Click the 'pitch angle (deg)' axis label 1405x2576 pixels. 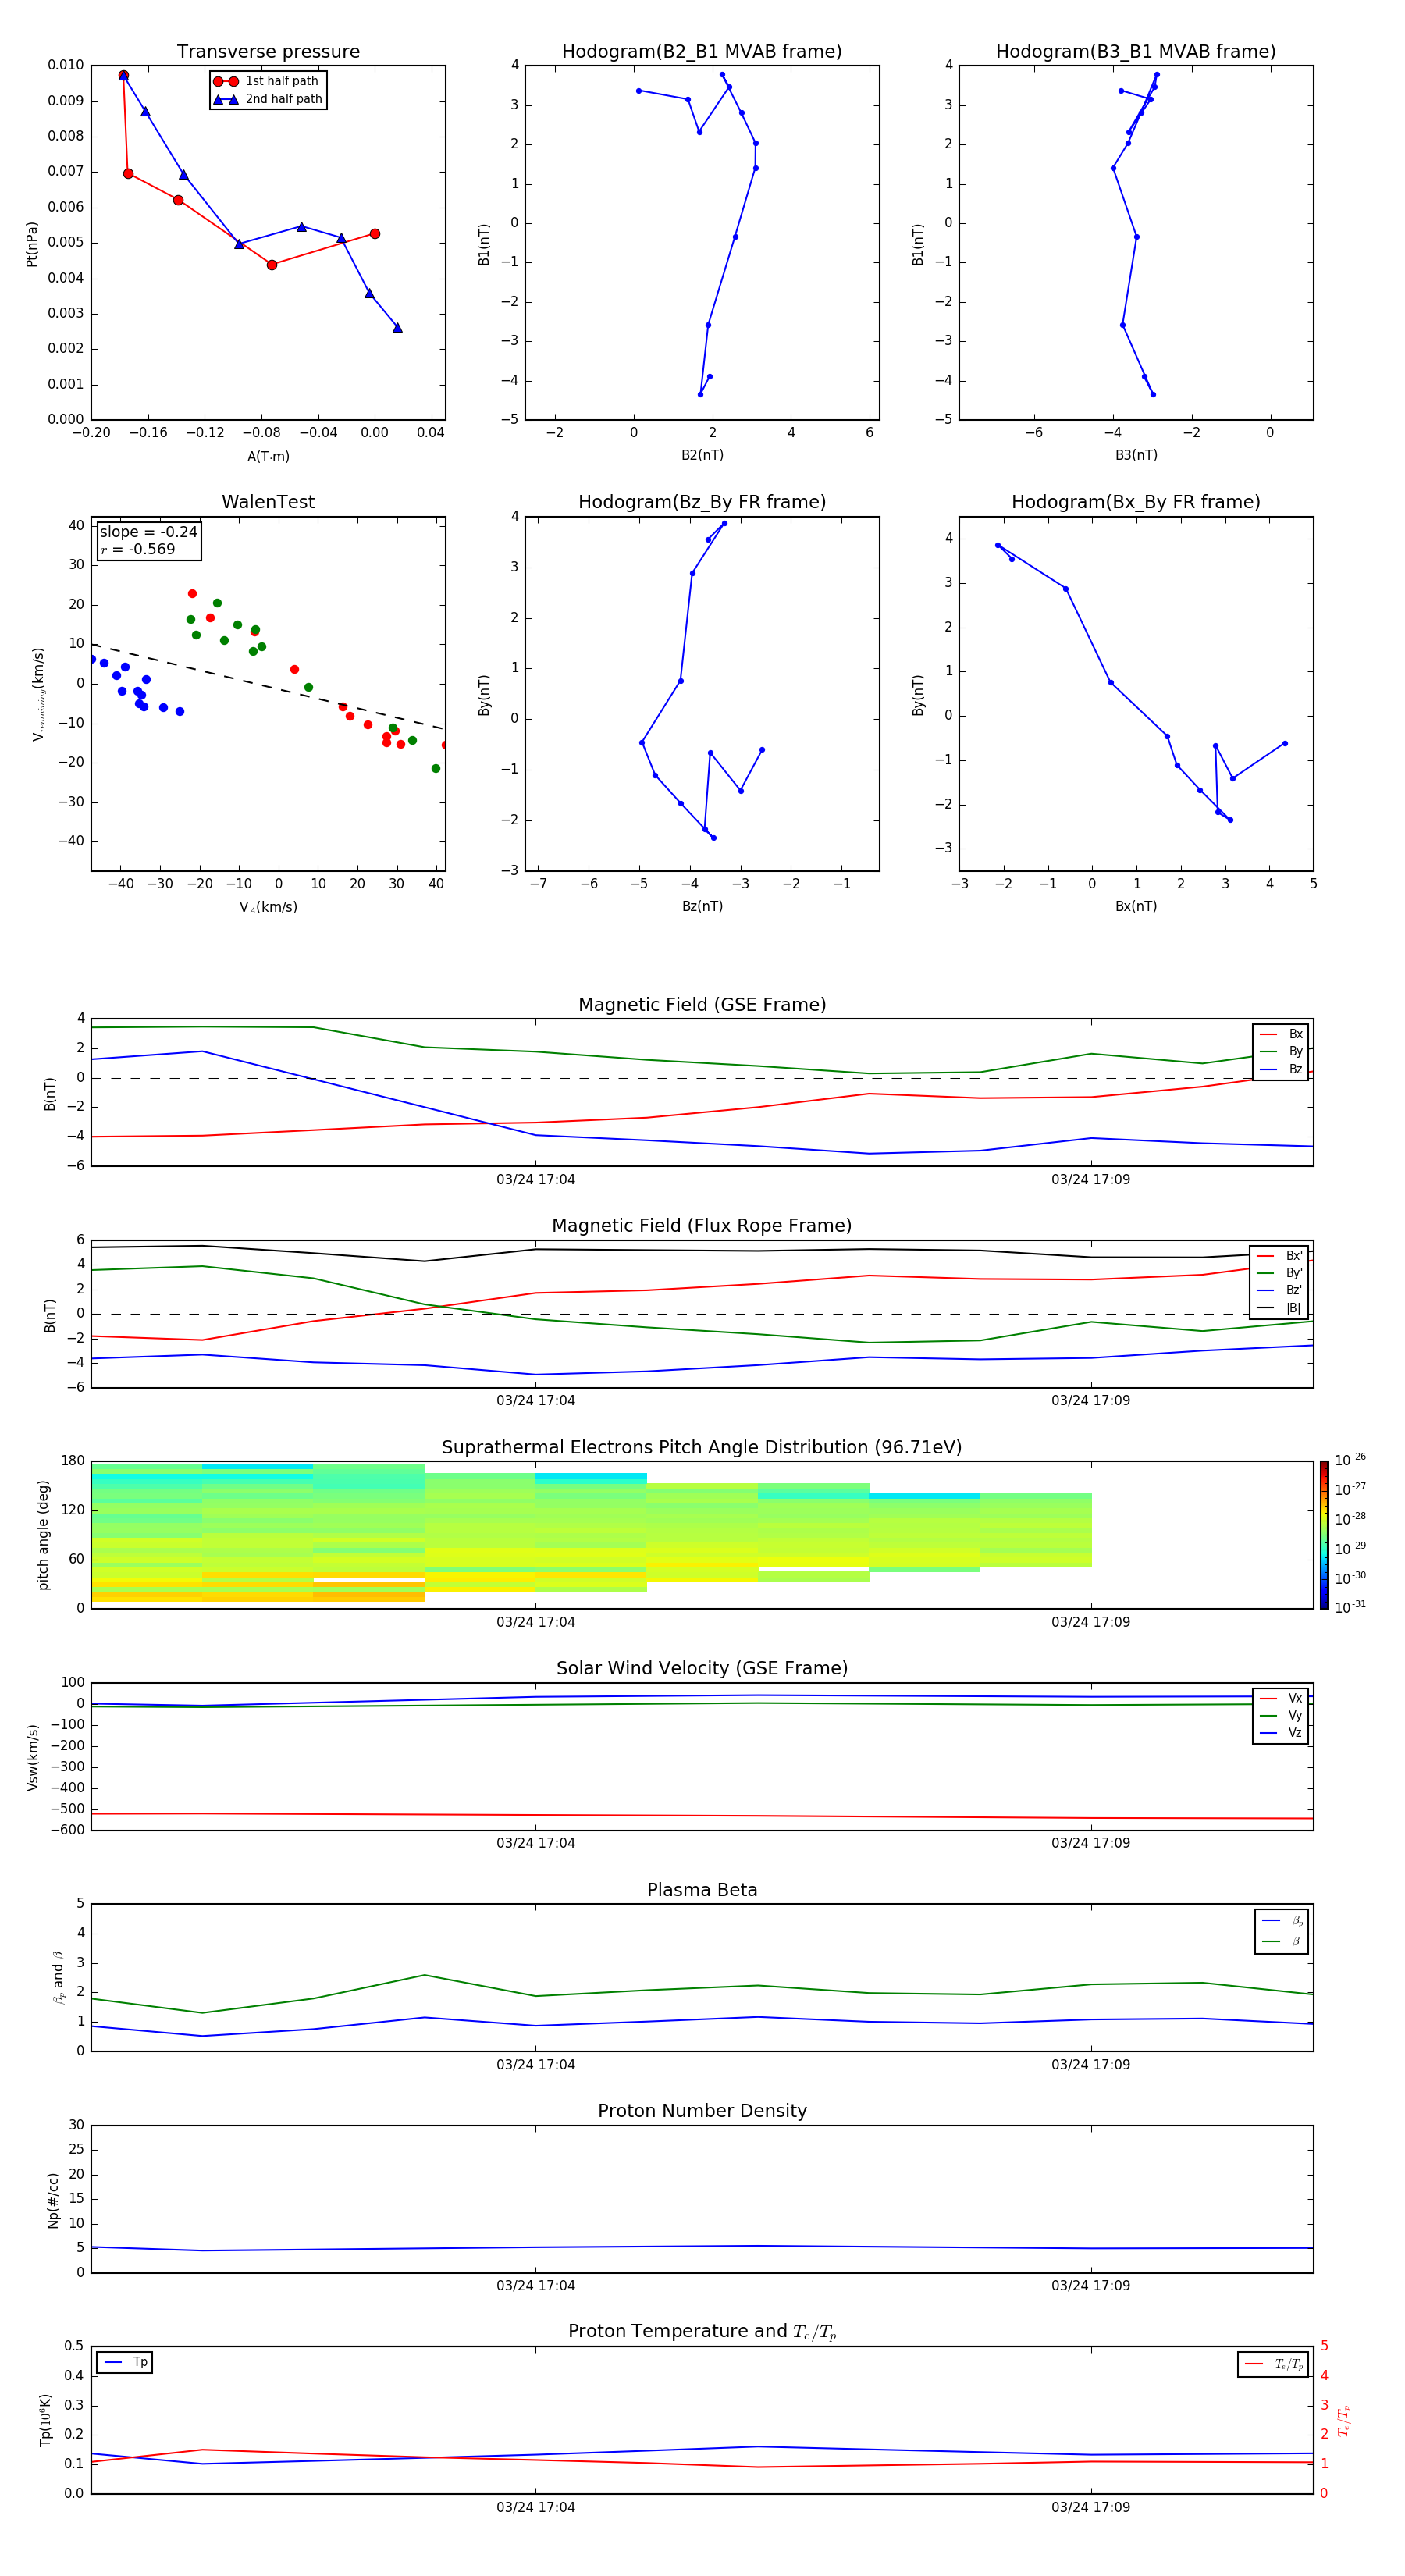pos(43,1535)
